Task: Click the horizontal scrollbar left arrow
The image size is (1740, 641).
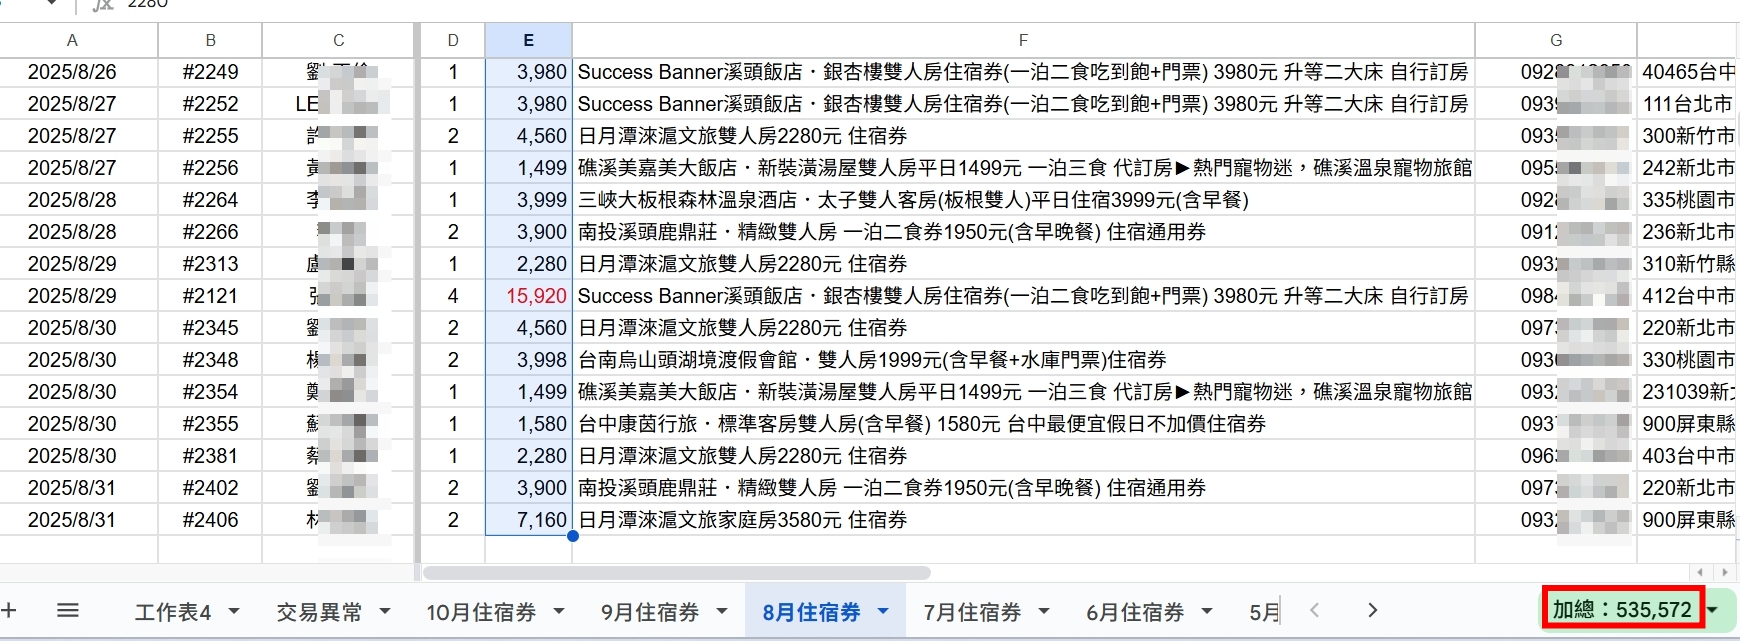Action: point(1700,572)
